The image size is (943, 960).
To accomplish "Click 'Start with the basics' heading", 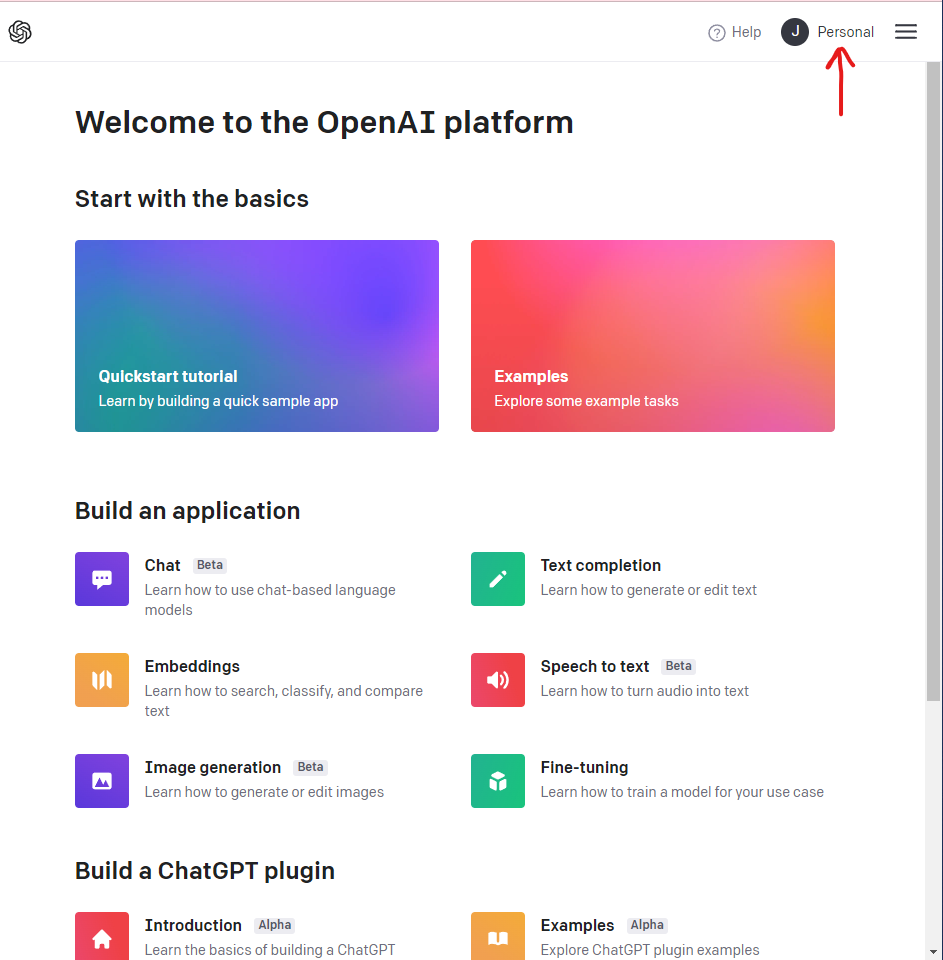I will (x=192, y=199).
